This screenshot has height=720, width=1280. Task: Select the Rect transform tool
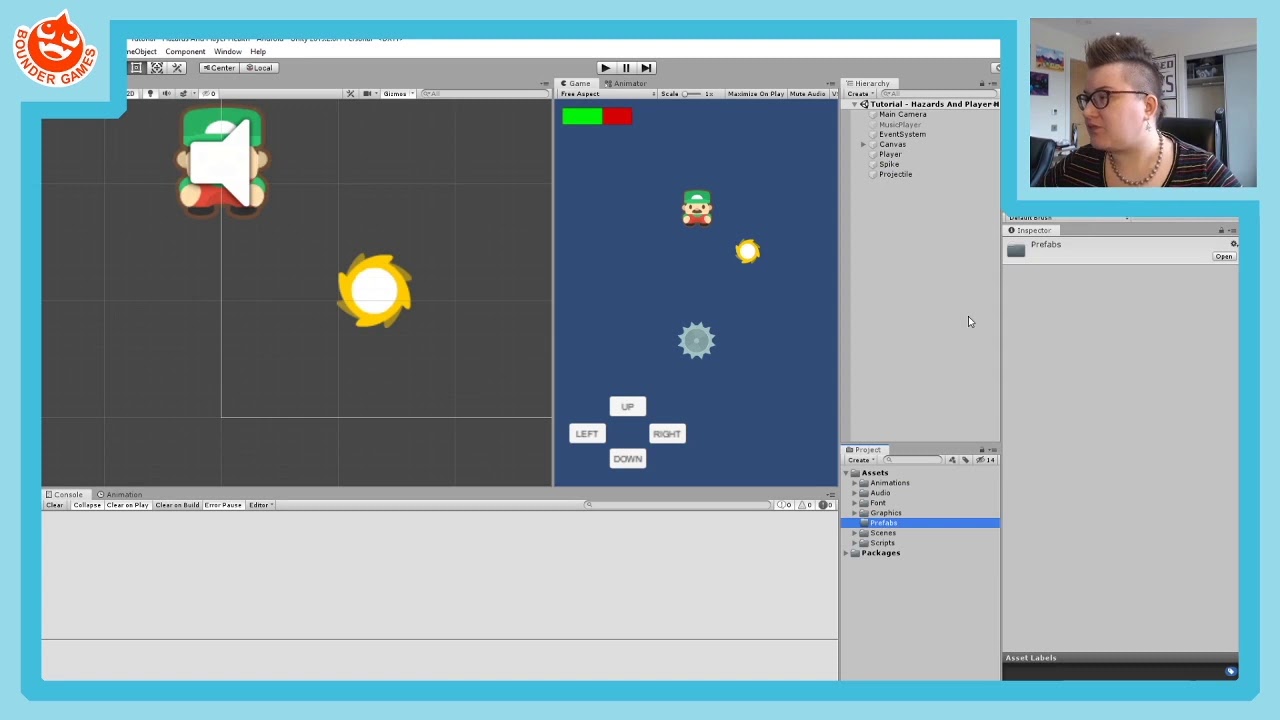[136, 67]
